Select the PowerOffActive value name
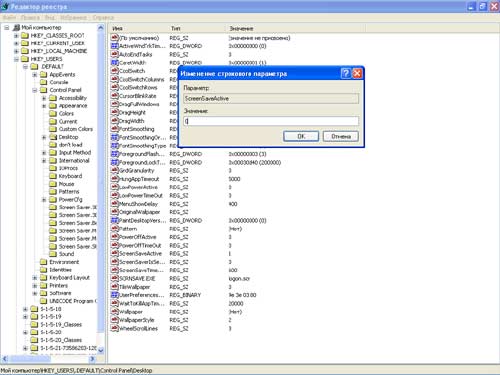 pyautogui.click(x=138, y=237)
